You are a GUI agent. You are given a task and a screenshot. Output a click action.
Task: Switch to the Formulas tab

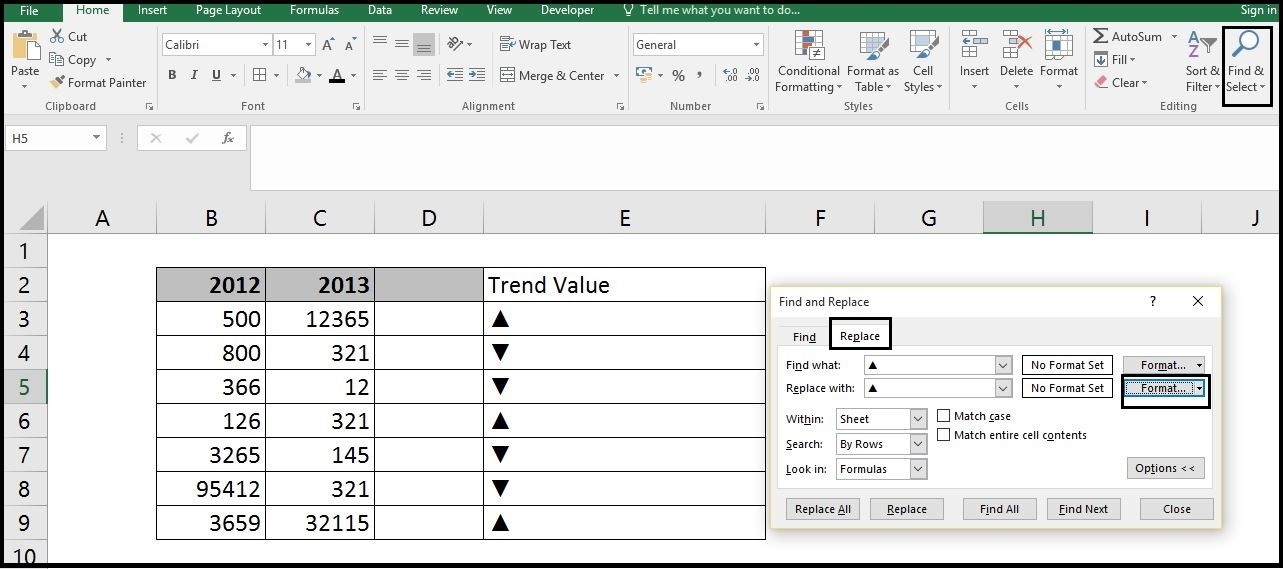click(x=314, y=10)
